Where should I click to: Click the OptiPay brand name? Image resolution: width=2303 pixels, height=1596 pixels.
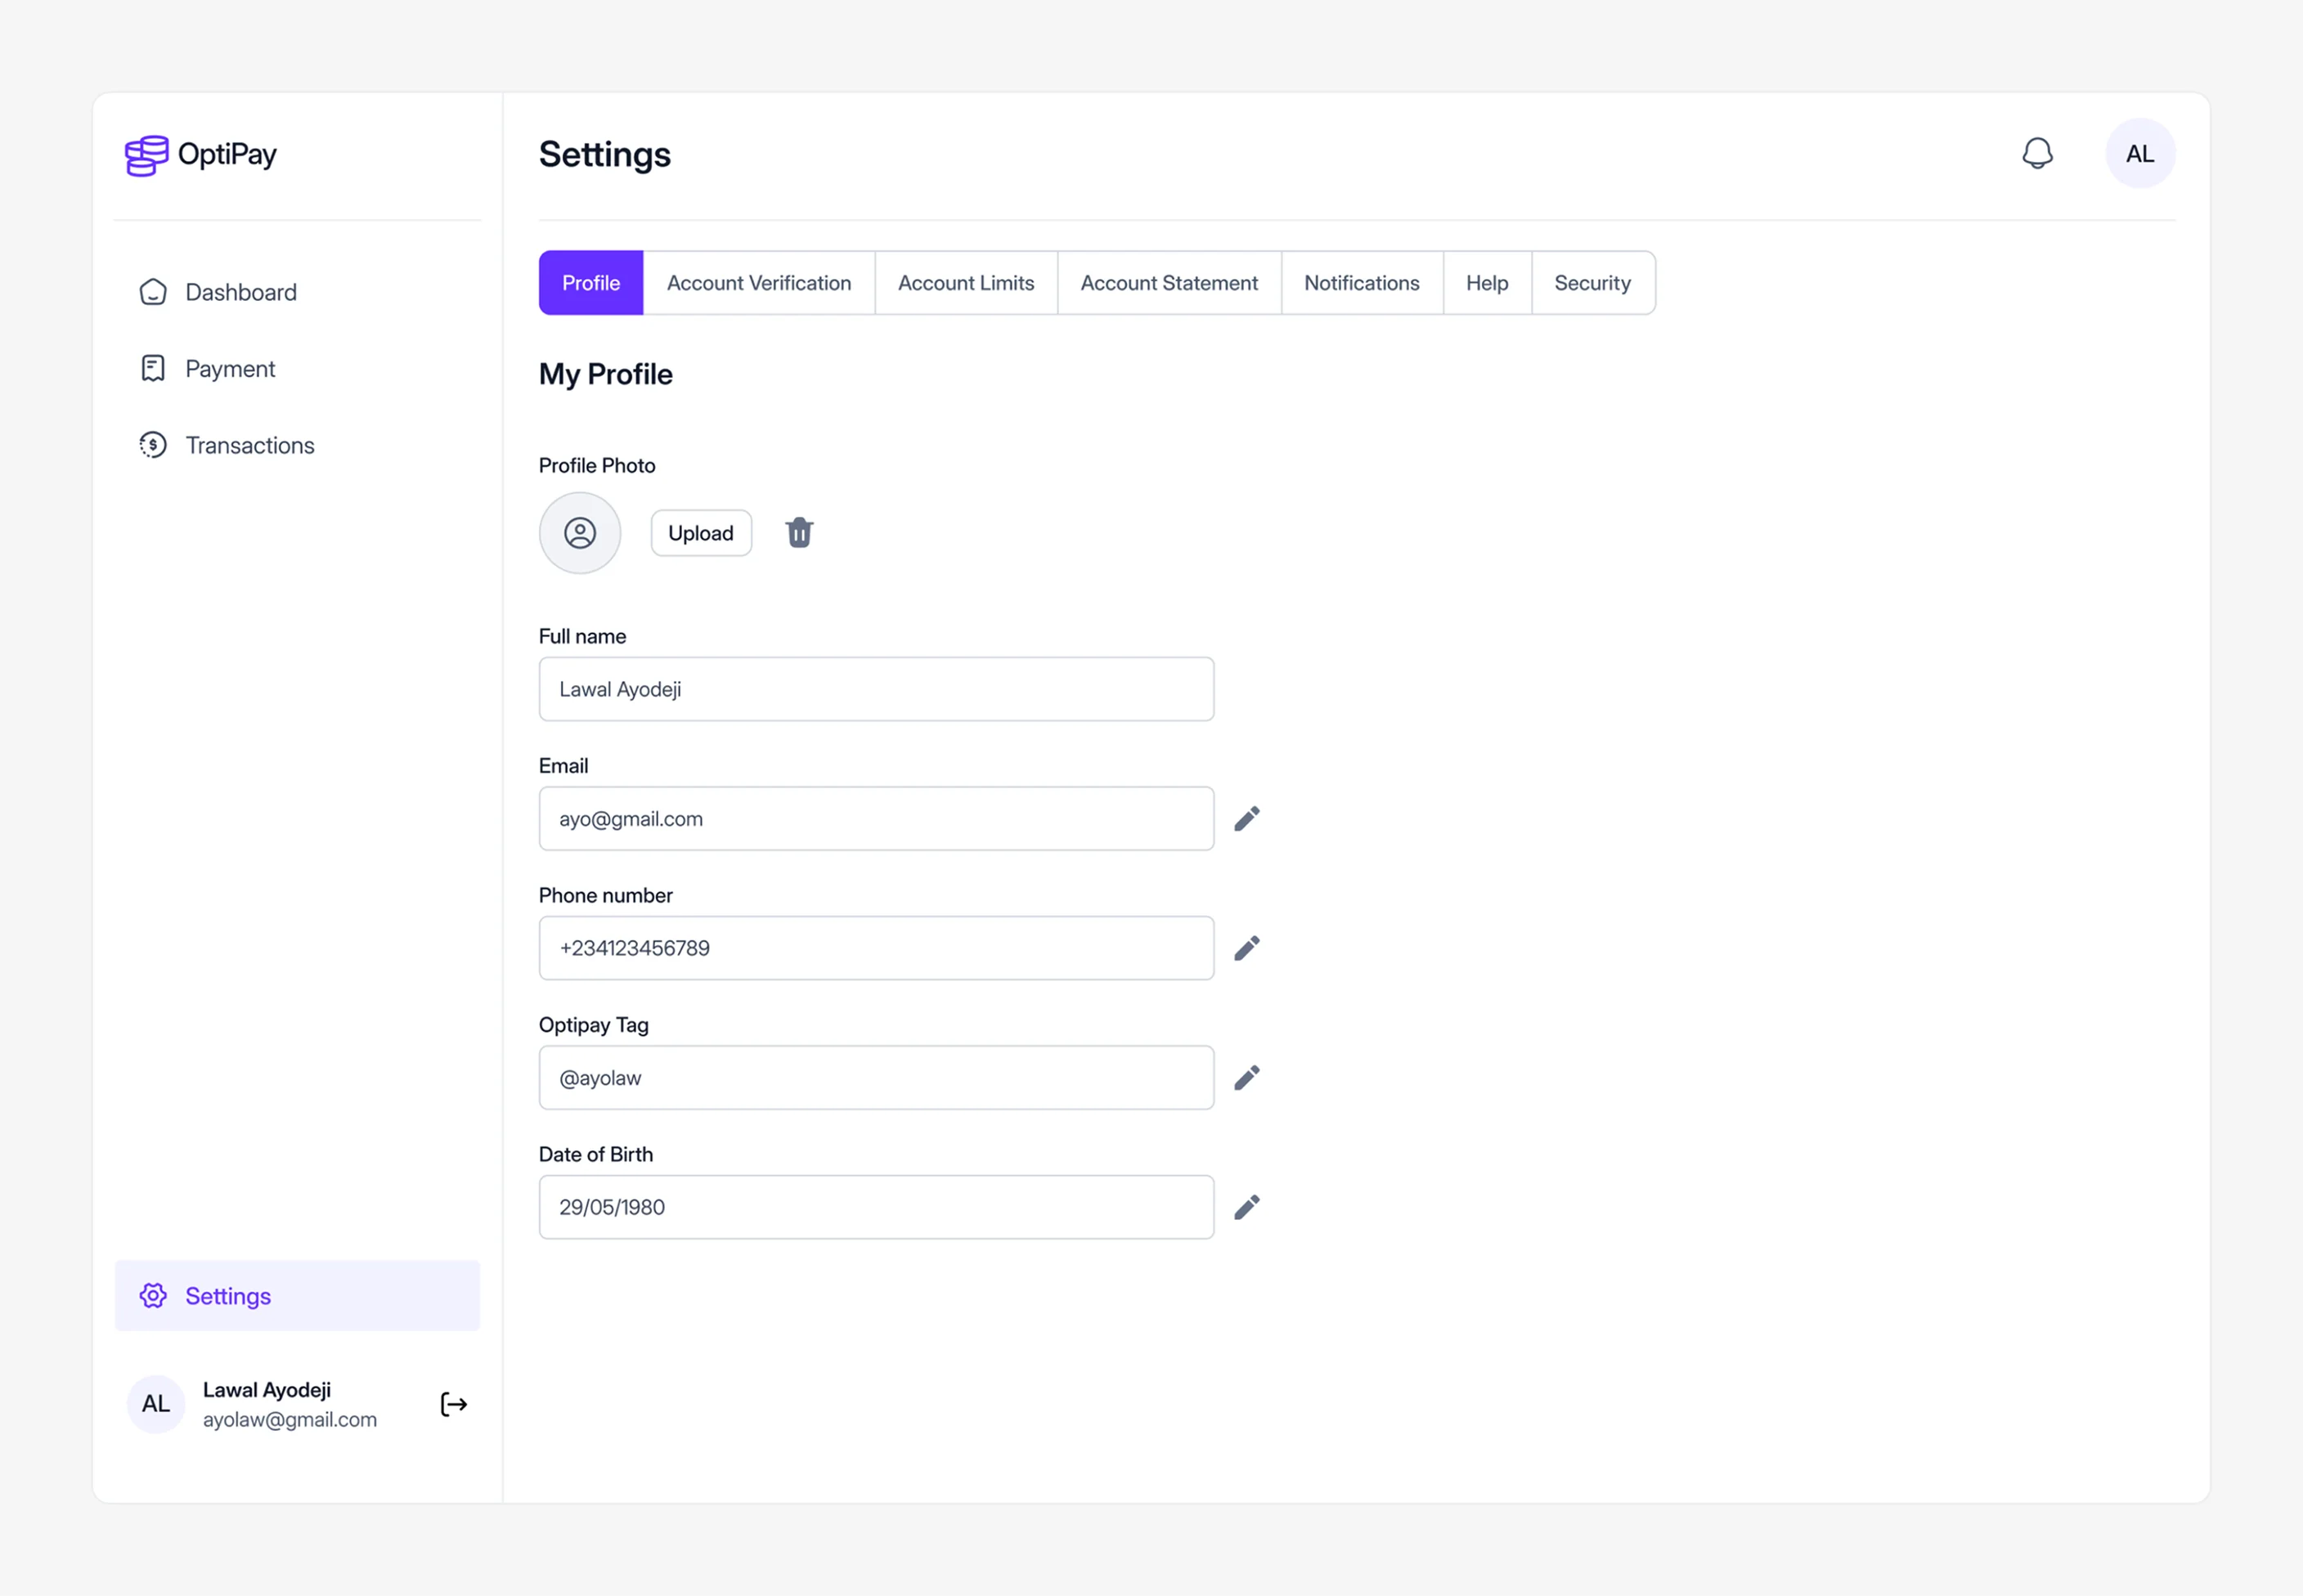[x=227, y=155]
